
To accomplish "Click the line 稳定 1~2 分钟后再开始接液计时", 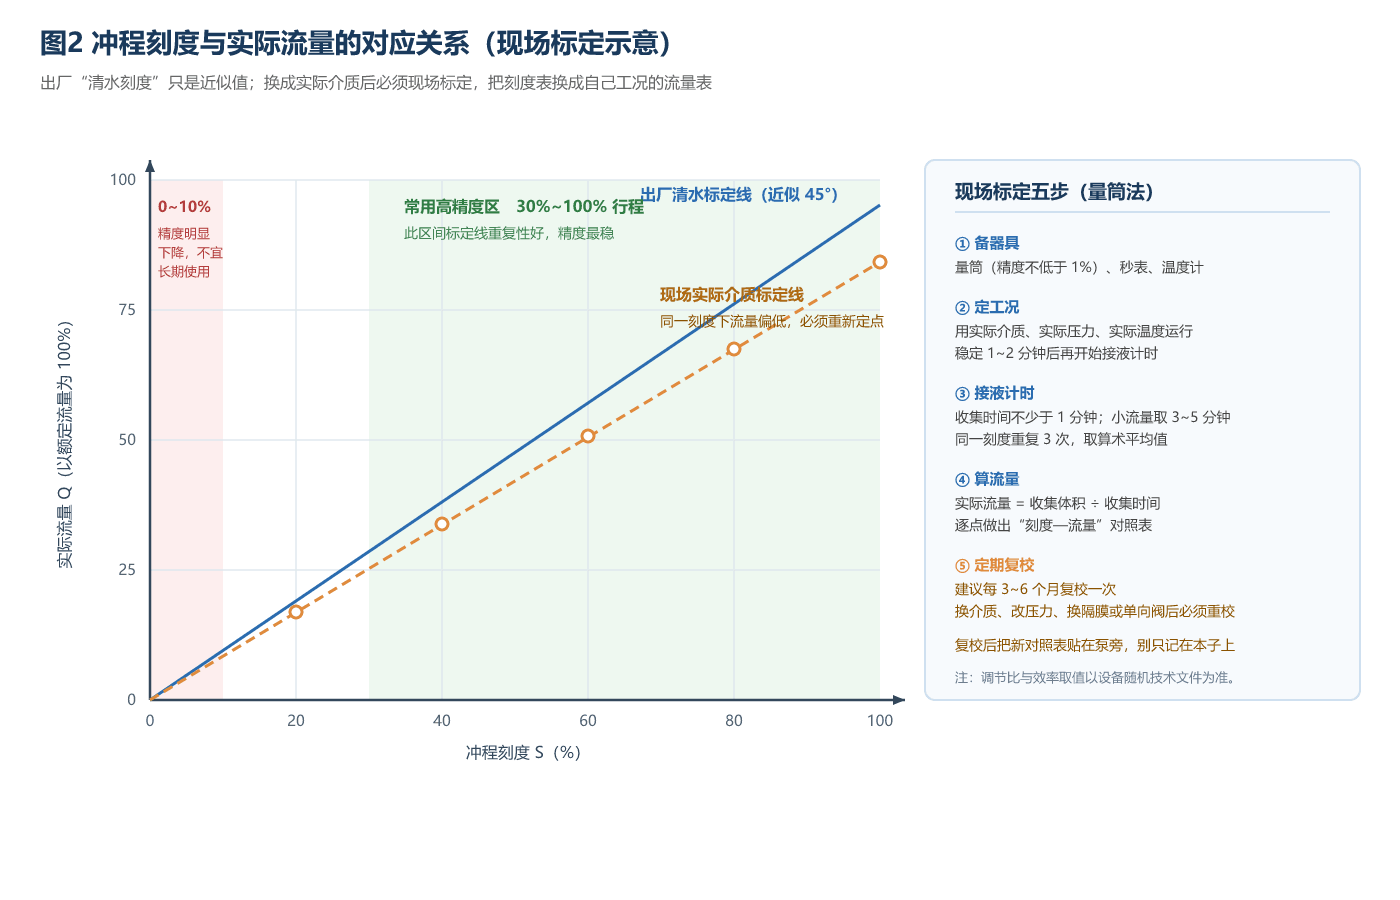I will pyautogui.click(x=1056, y=353).
